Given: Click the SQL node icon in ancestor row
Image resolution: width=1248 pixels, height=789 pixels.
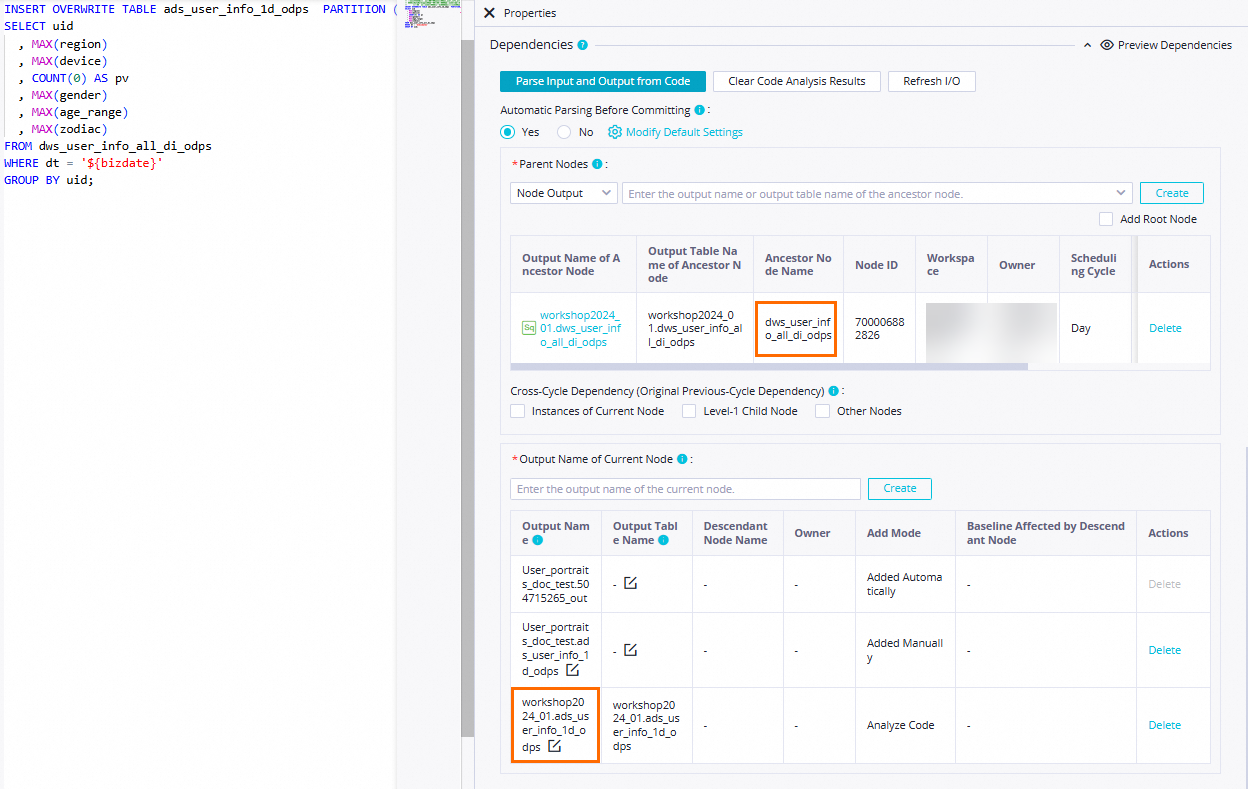Looking at the screenshot, I should click(529, 327).
